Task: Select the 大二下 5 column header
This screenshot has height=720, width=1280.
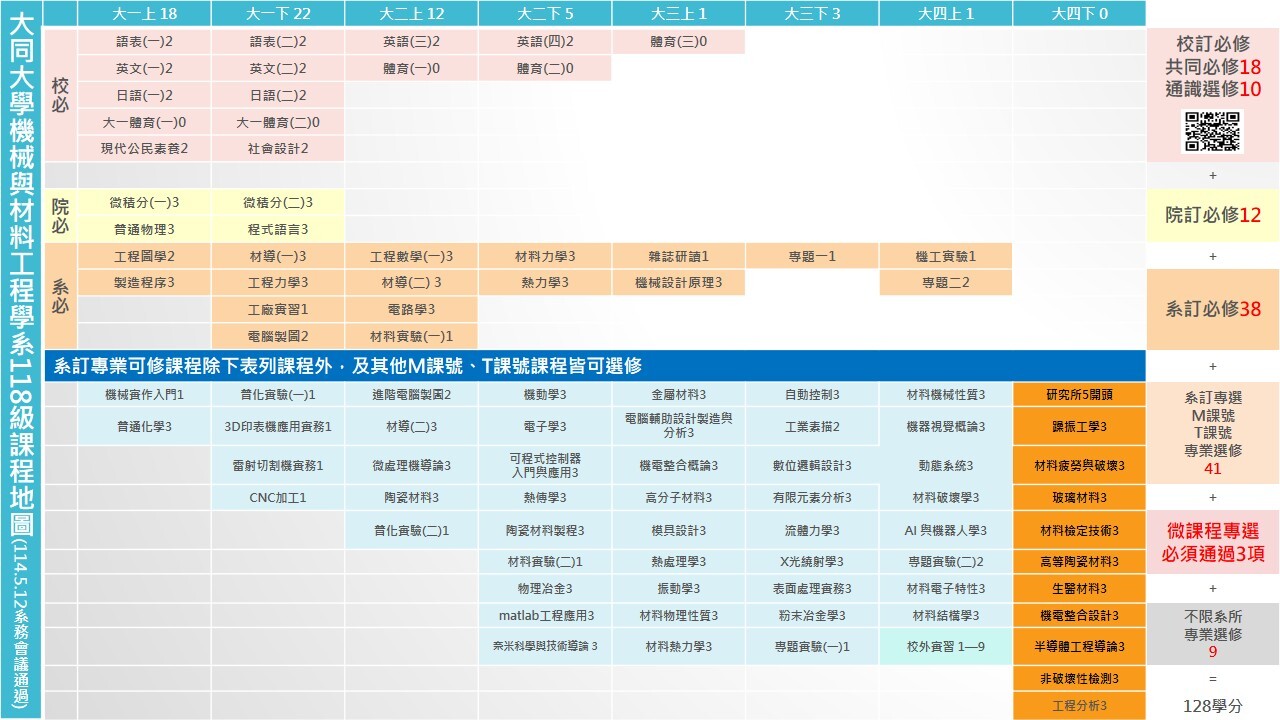Action: 545,13
